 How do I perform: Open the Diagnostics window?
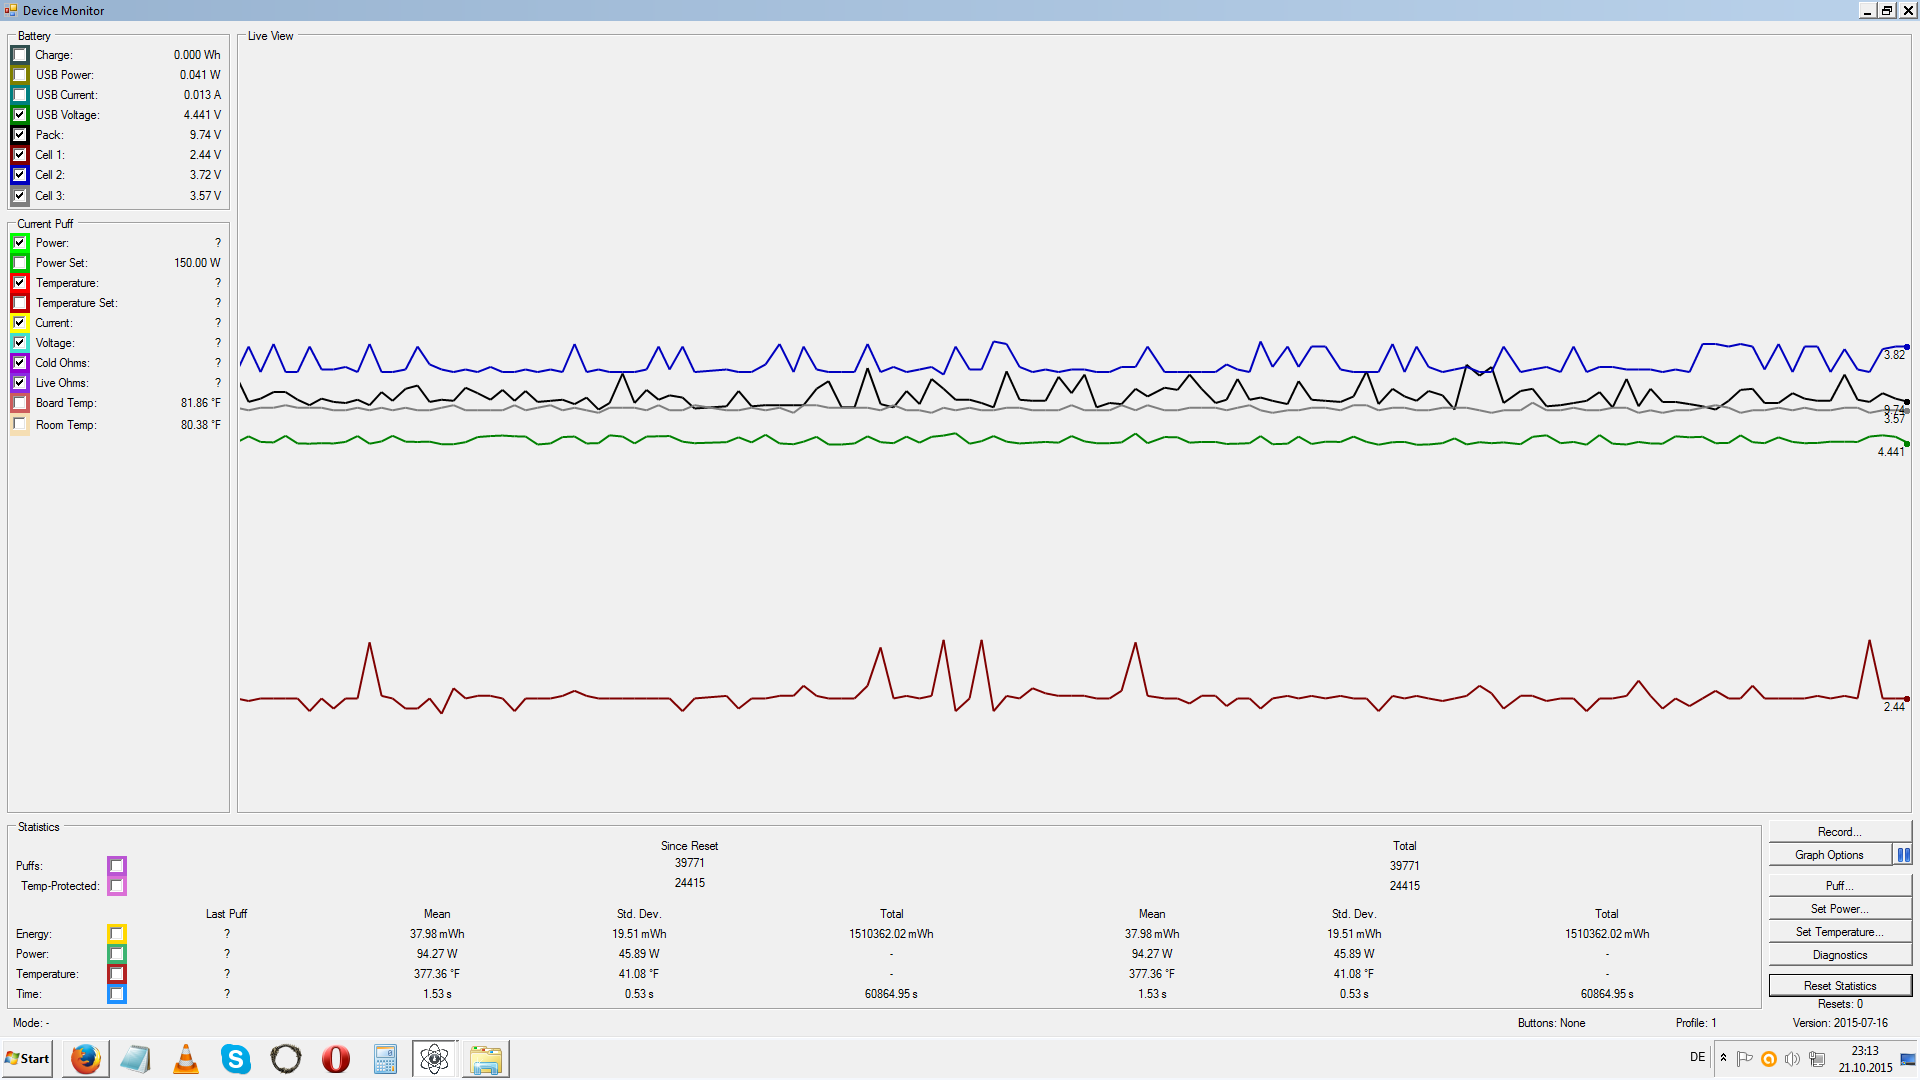[x=1839, y=955]
